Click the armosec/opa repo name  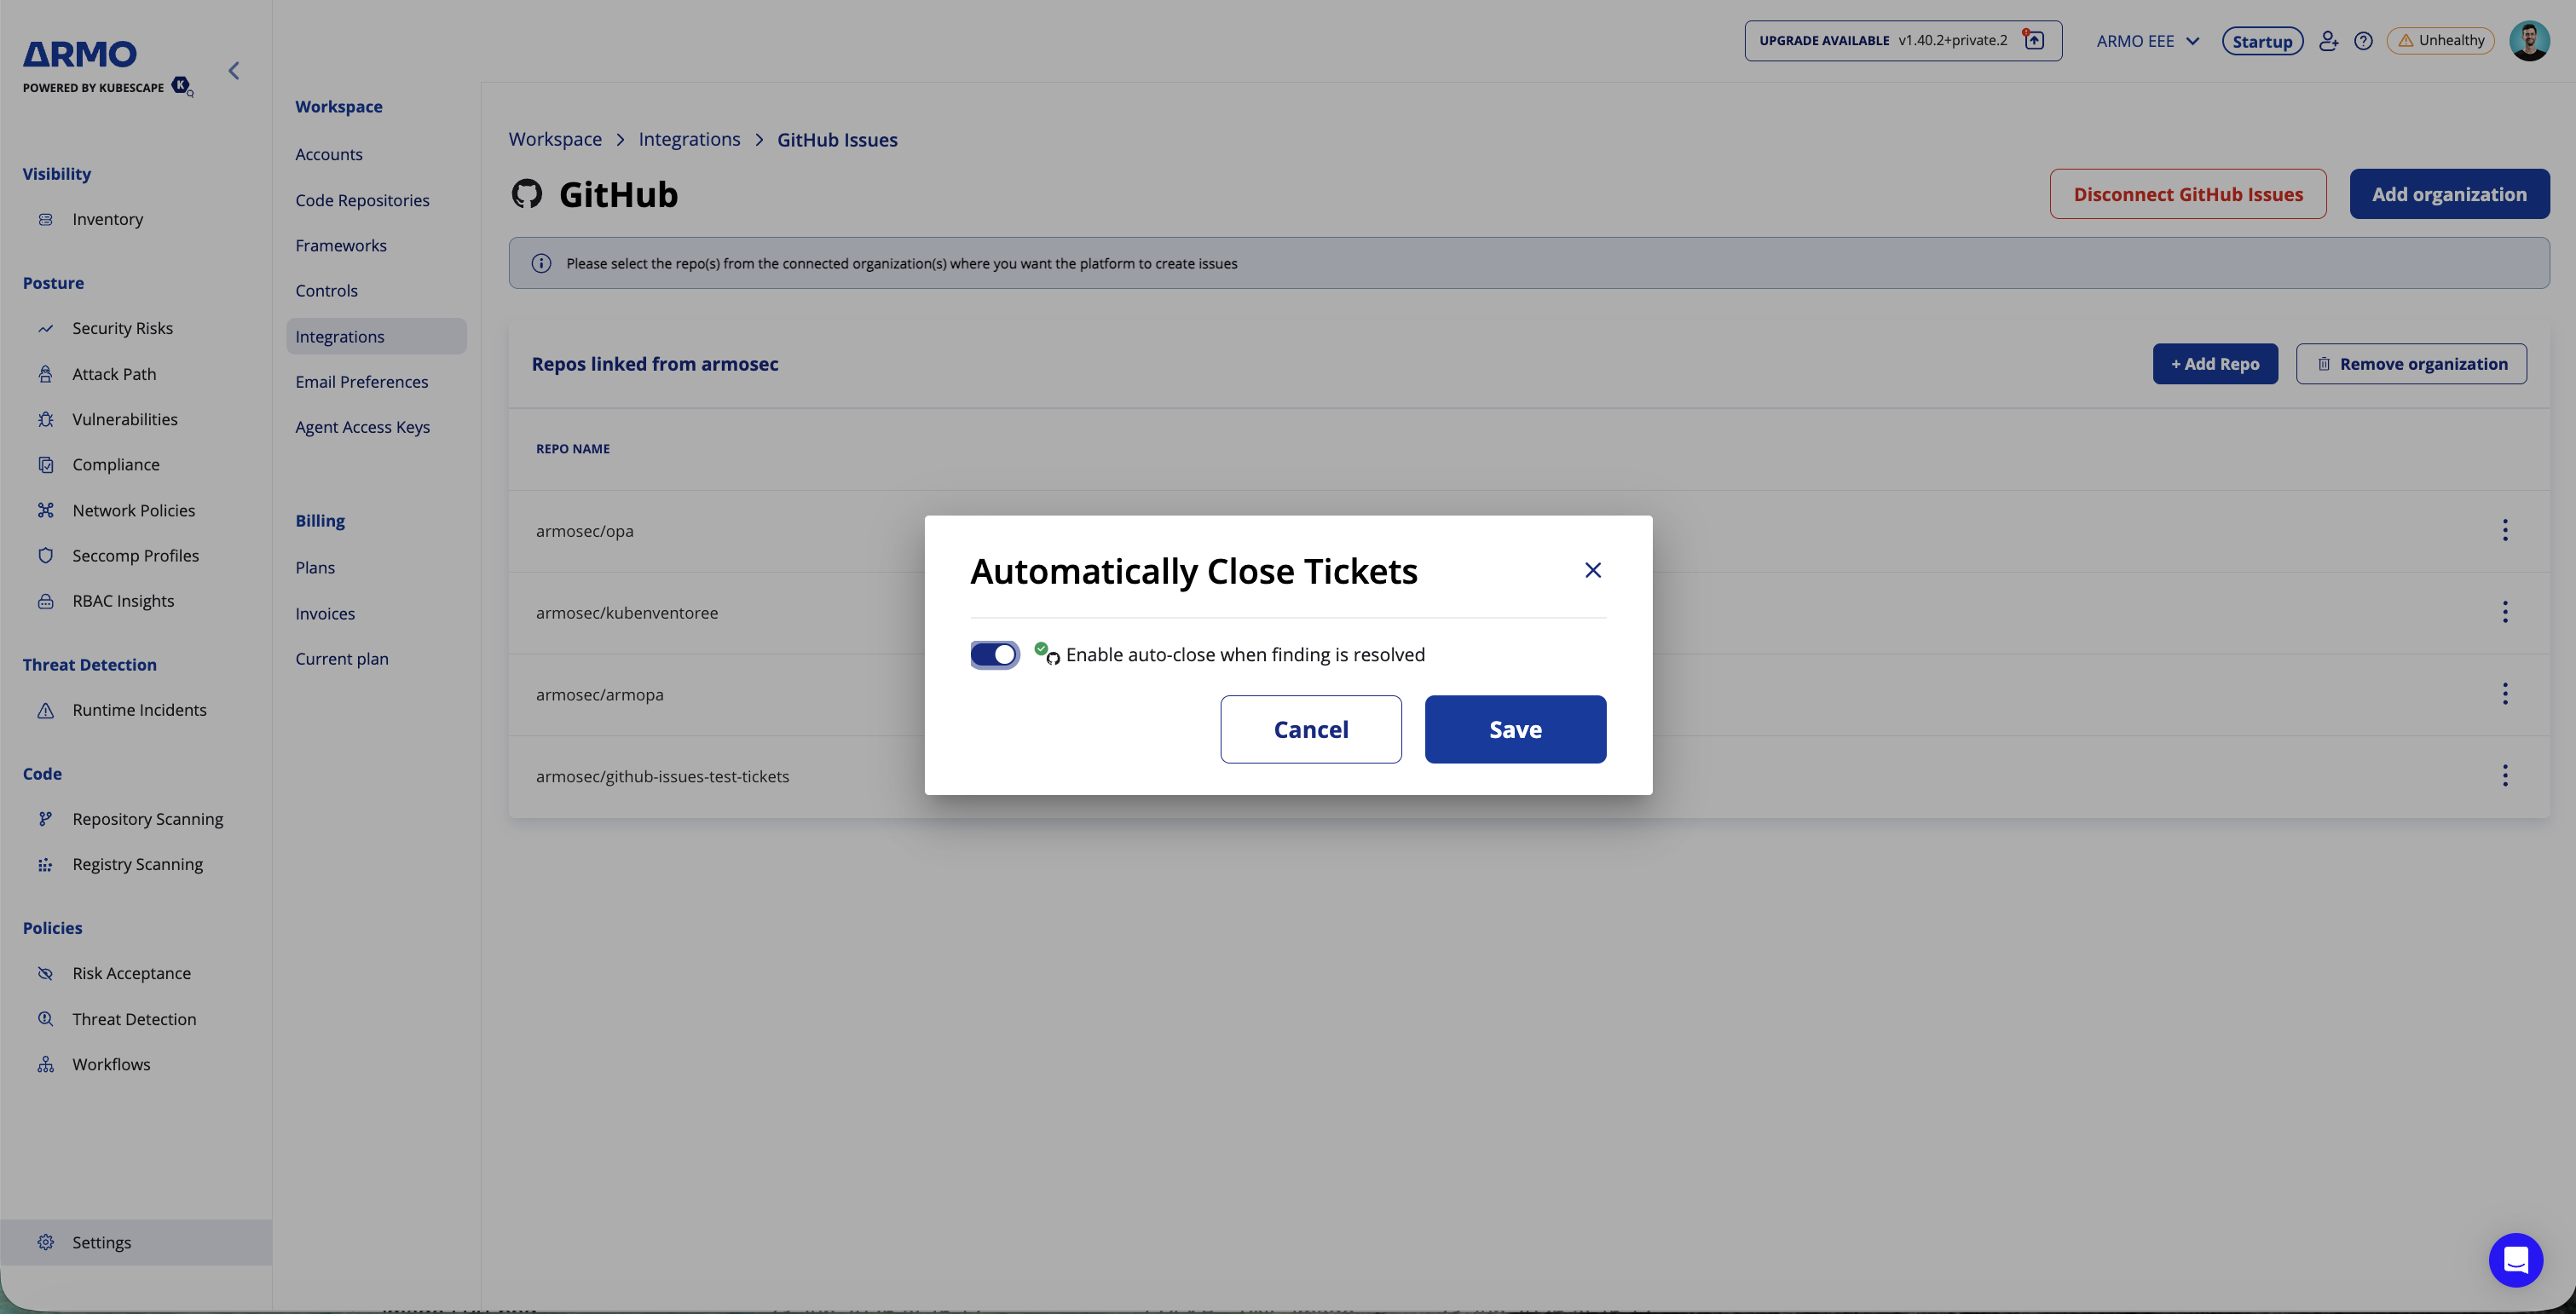click(x=585, y=531)
